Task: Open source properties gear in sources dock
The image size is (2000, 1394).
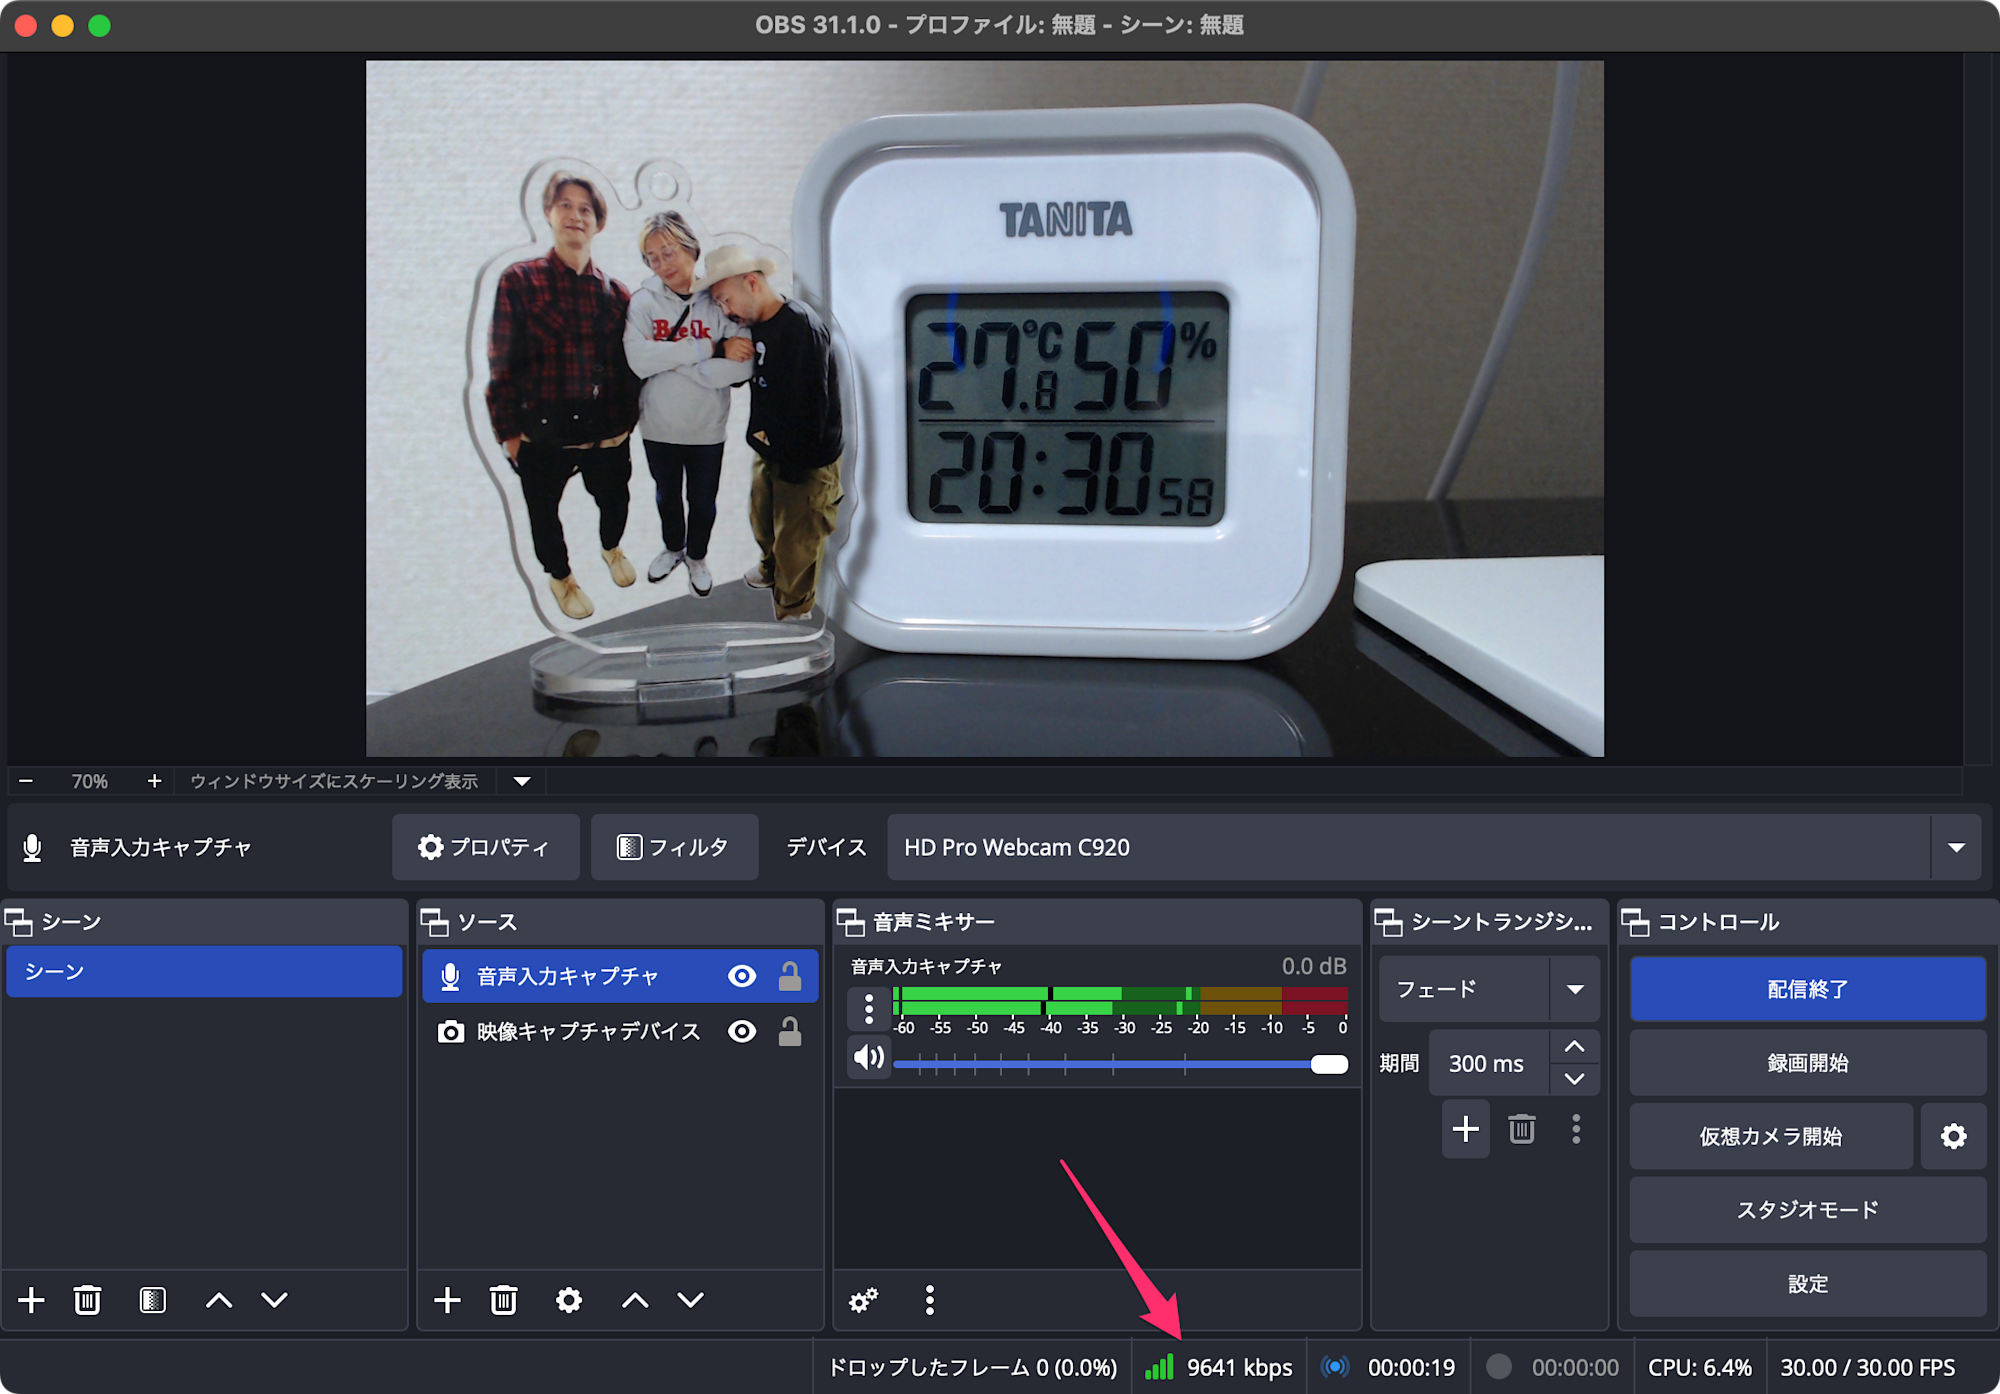Action: (569, 1300)
